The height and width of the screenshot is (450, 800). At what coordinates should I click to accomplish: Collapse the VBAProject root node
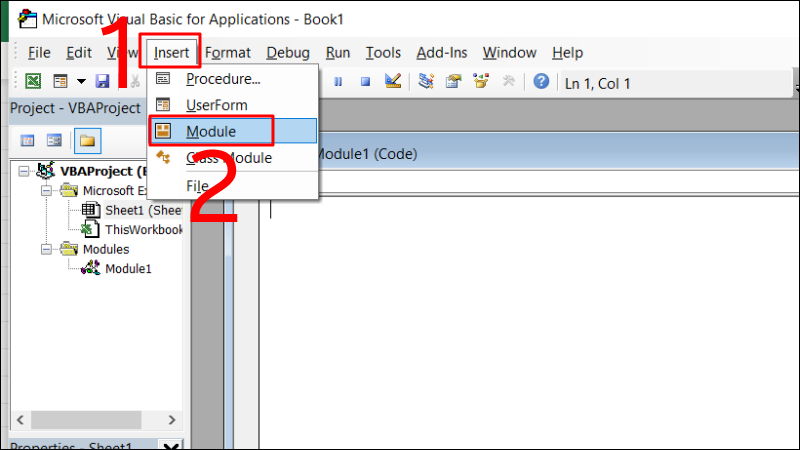[x=23, y=171]
